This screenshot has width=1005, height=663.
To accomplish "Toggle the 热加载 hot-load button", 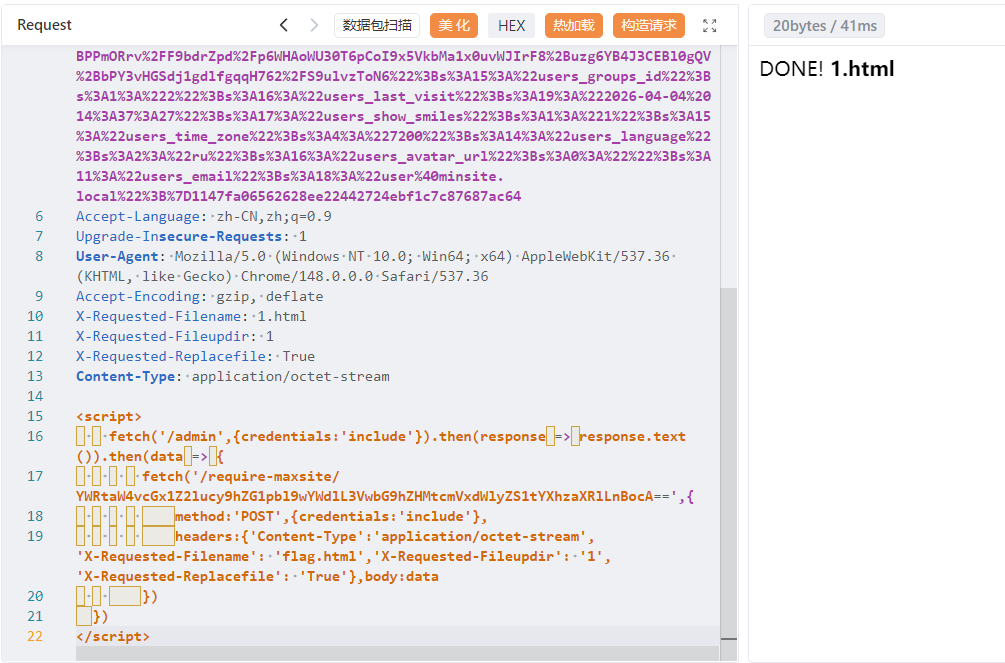I will [574, 26].
